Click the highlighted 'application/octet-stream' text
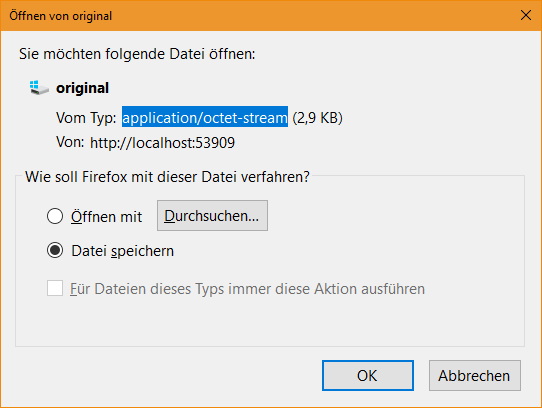This screenshot has width=542, height=408. point(205,118)
